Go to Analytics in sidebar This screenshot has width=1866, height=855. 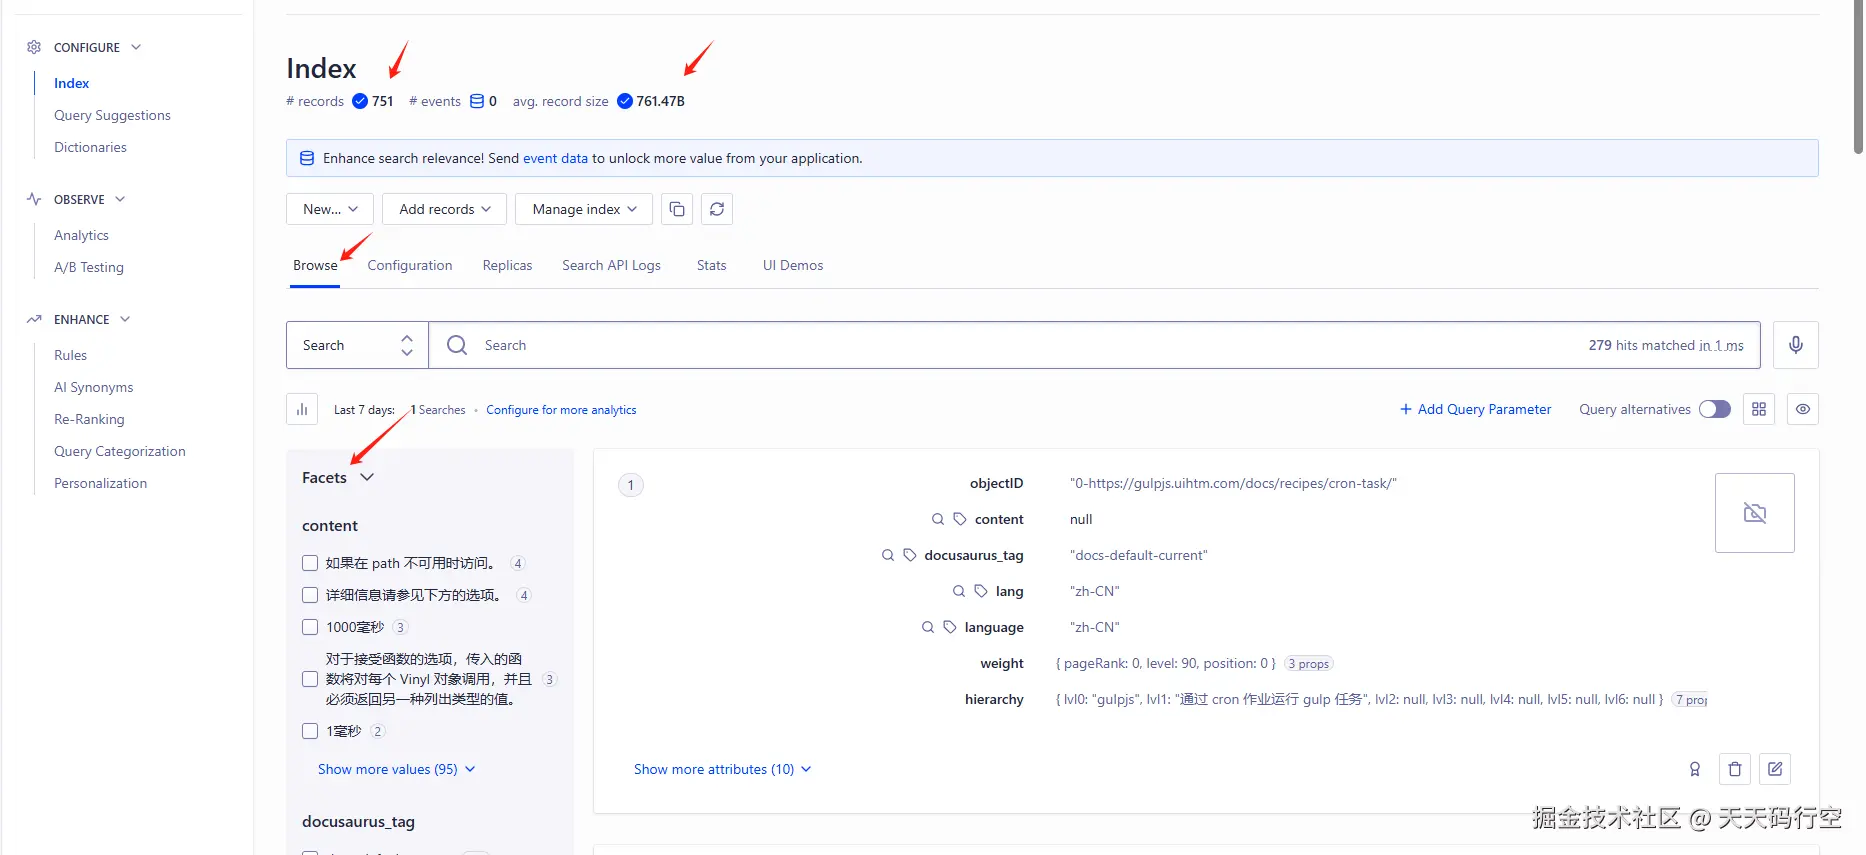[x=81, y=235]
